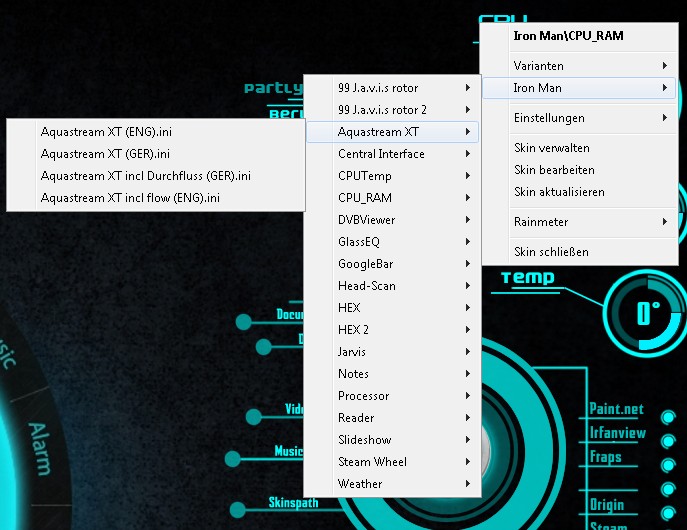Expand the arrow beside Notes
Screen dimensions: 687x530
468,374
